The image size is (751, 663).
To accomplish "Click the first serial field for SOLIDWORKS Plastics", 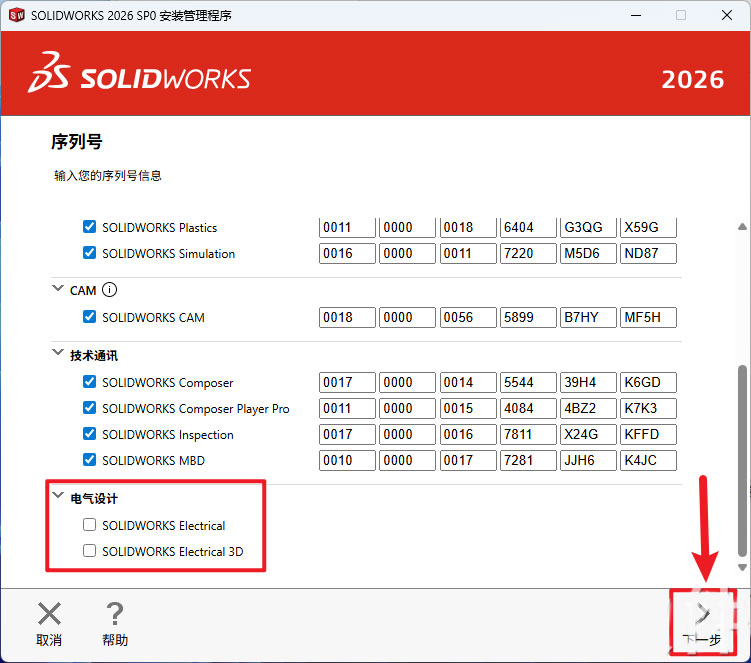I will (x=348, y=227).
